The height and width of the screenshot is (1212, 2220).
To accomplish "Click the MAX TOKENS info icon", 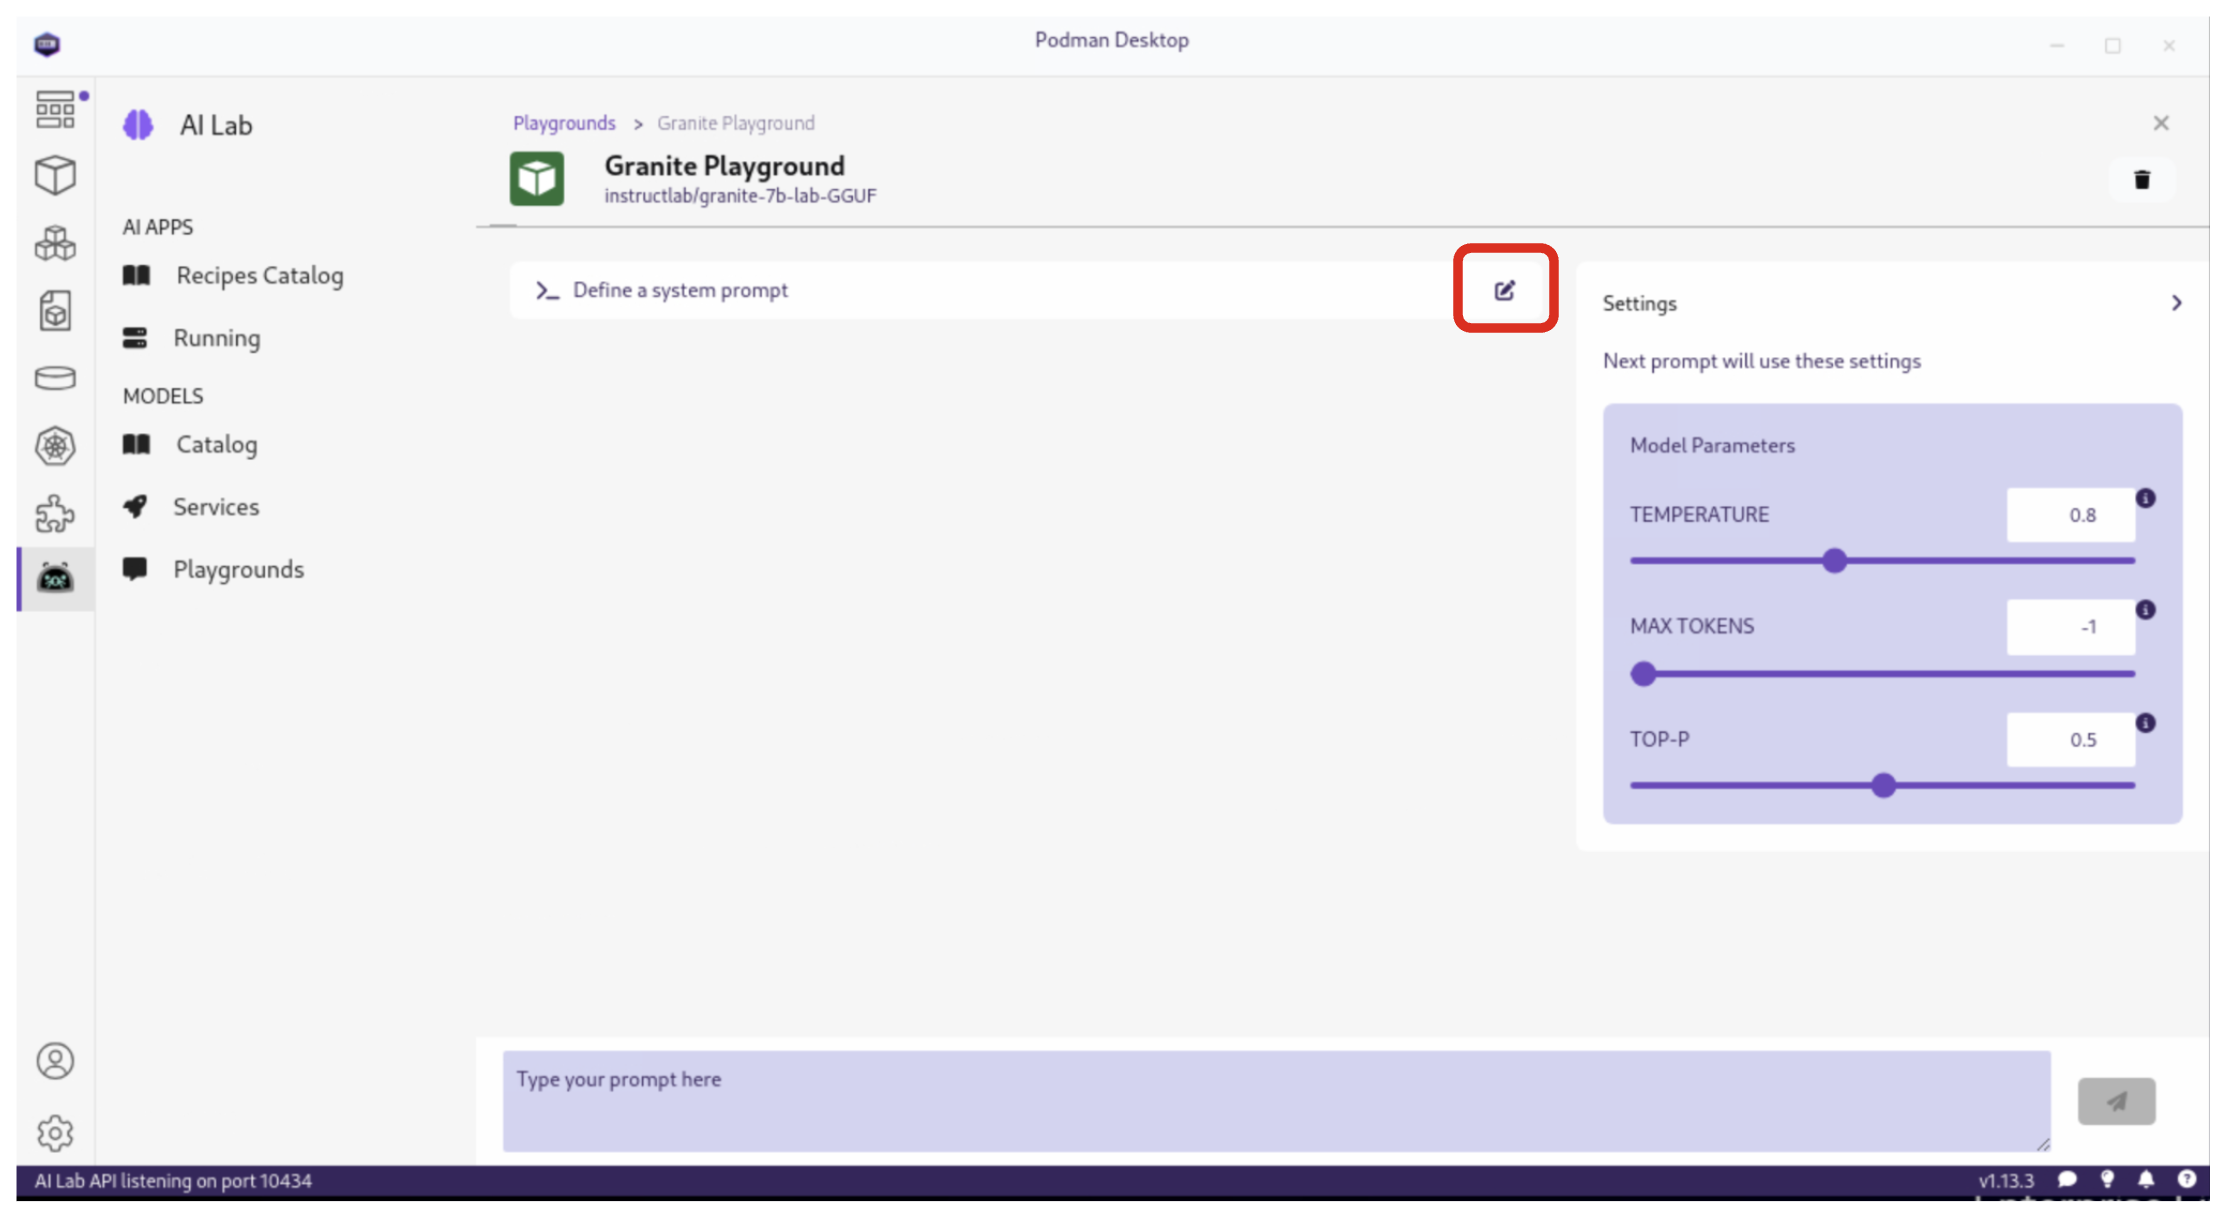I will coord(2146,610).
